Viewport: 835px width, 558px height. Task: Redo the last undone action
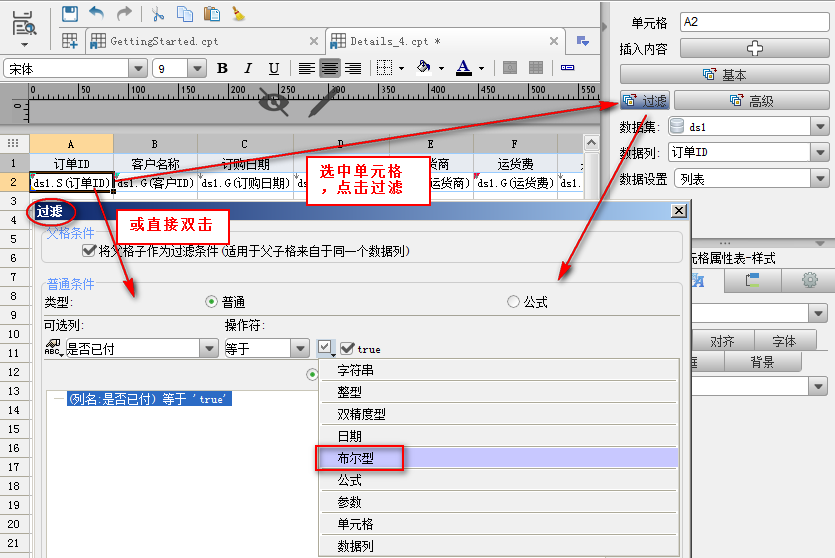coord(124,13)
